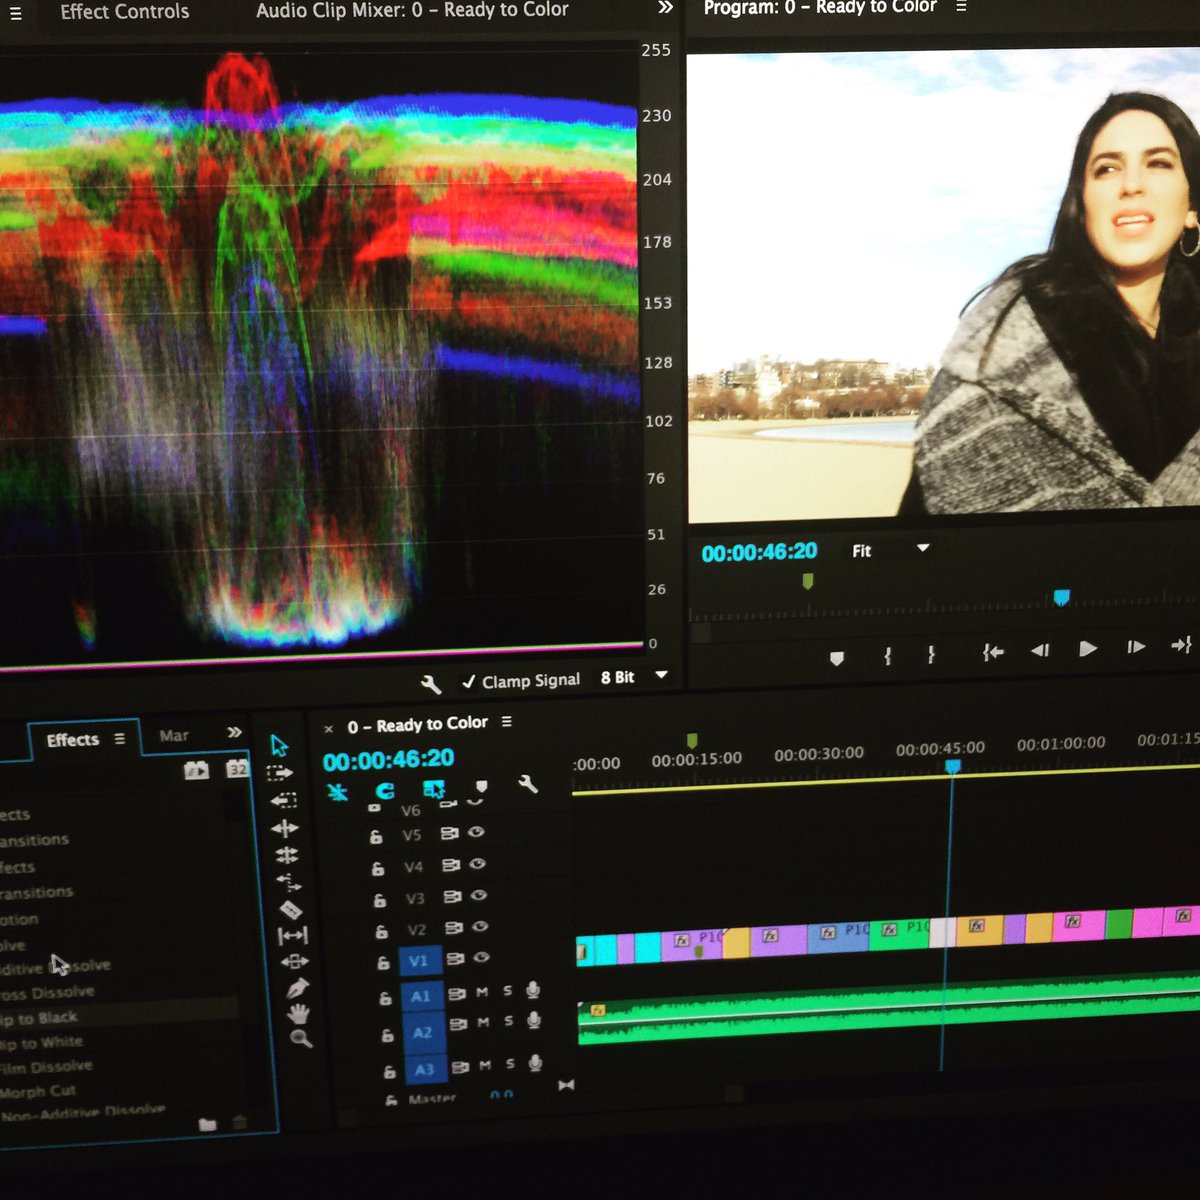Filter effects by Accelerated Effects icon
Image resolution: width=1200 pixels, height=1200 pixels.
(x=196, y=770)
